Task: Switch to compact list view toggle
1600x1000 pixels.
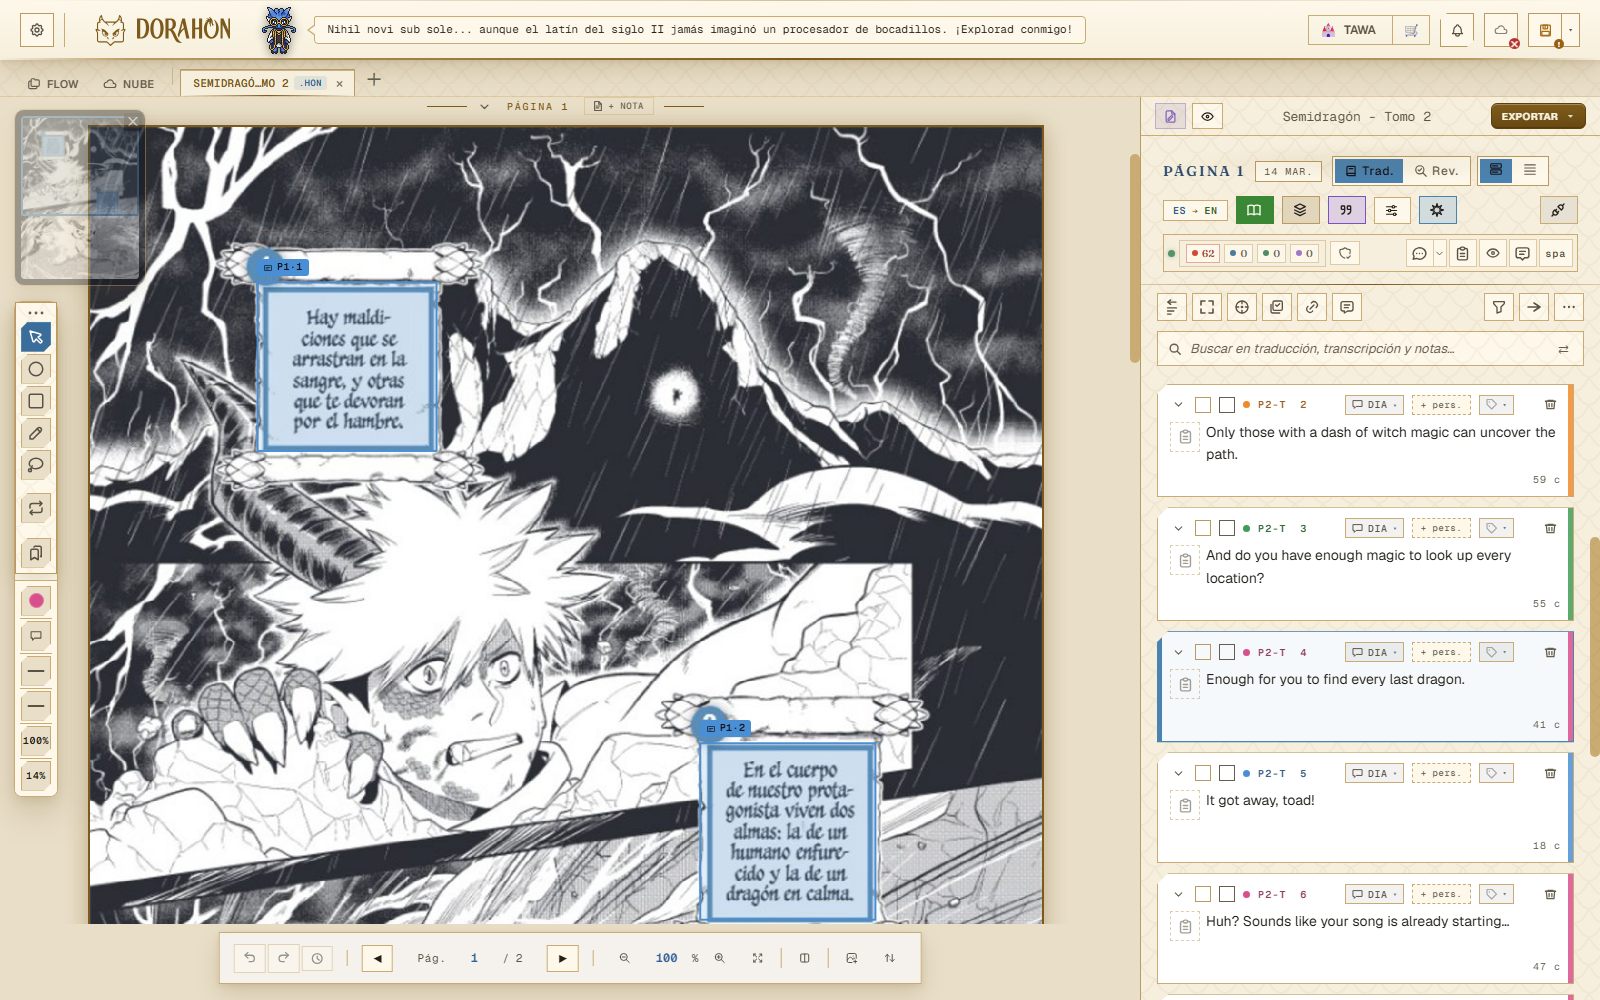Action: coord(1529,170)
